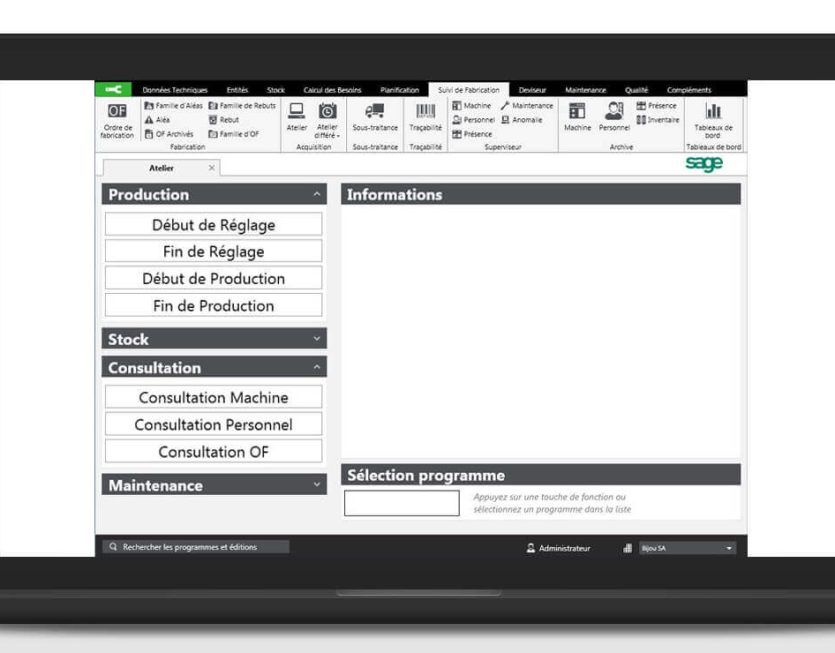
Task: Open the Machine archive icon
Action: pyautogui.click(x=576, y=113)
